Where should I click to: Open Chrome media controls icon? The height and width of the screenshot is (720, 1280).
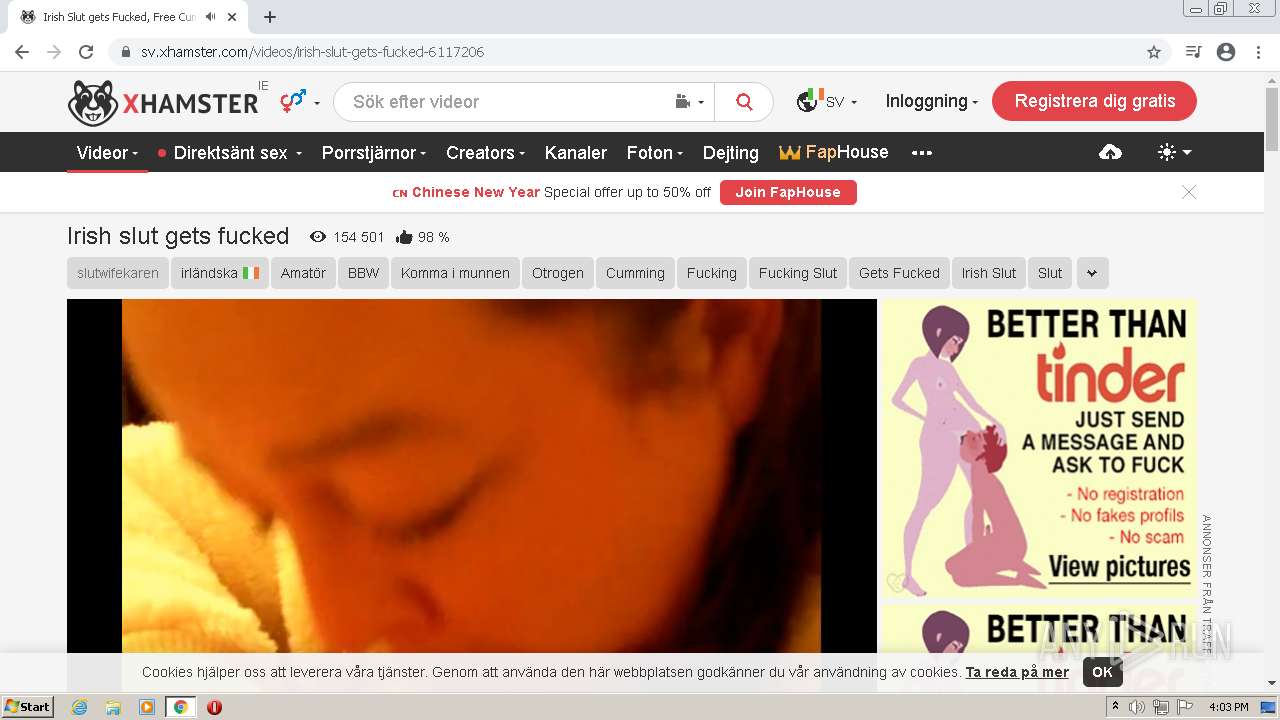pyautogui.click(x=1193, y=52)
